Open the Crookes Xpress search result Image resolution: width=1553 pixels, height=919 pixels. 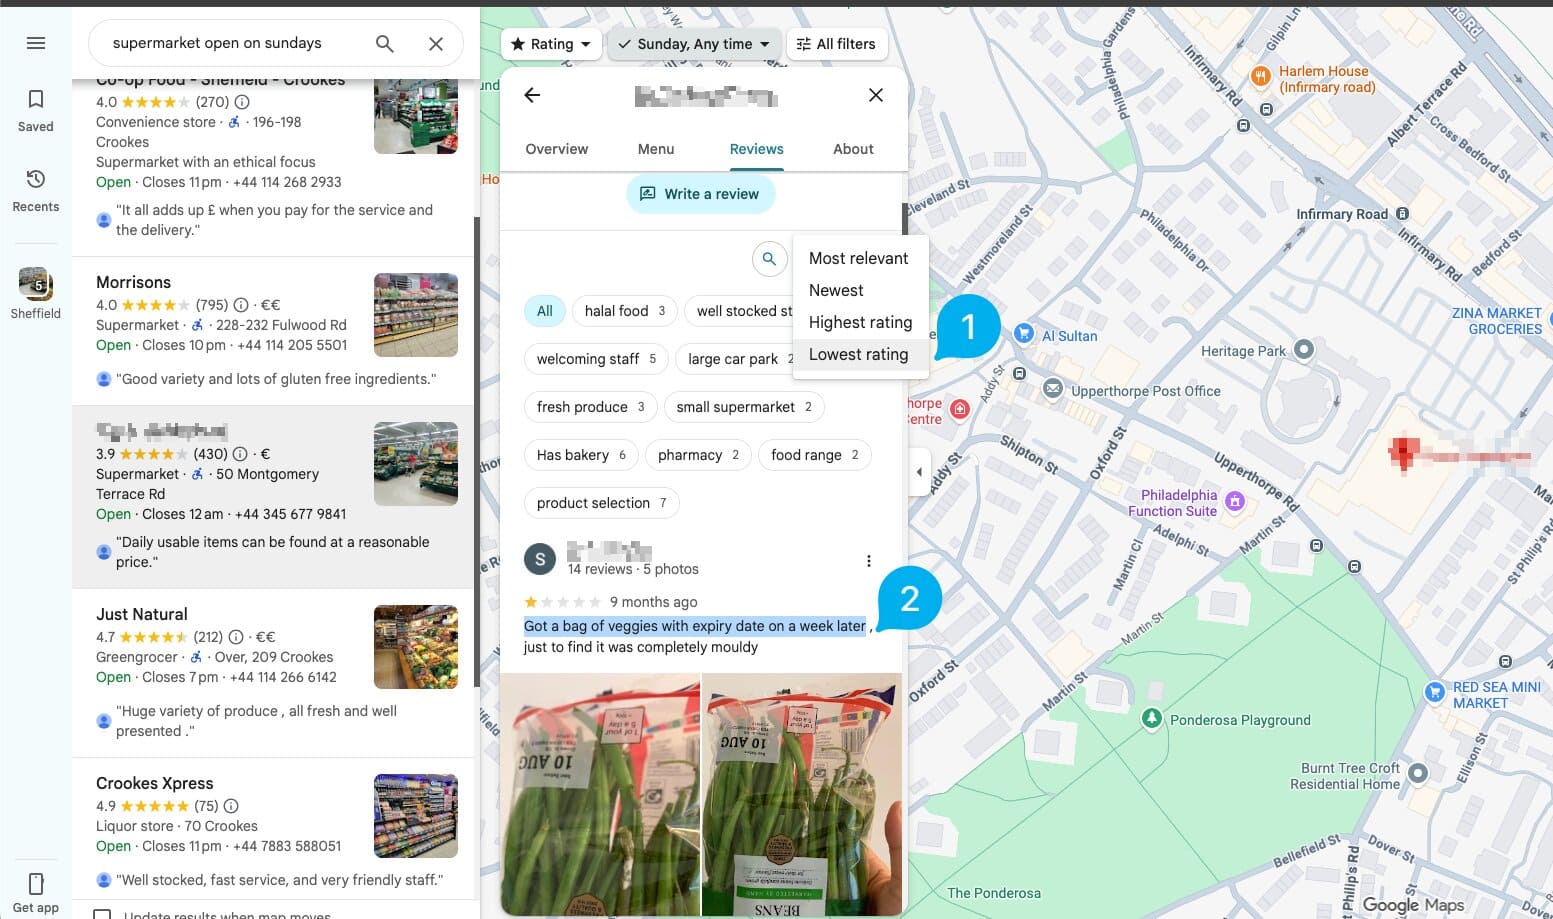[x=272, y=830]
